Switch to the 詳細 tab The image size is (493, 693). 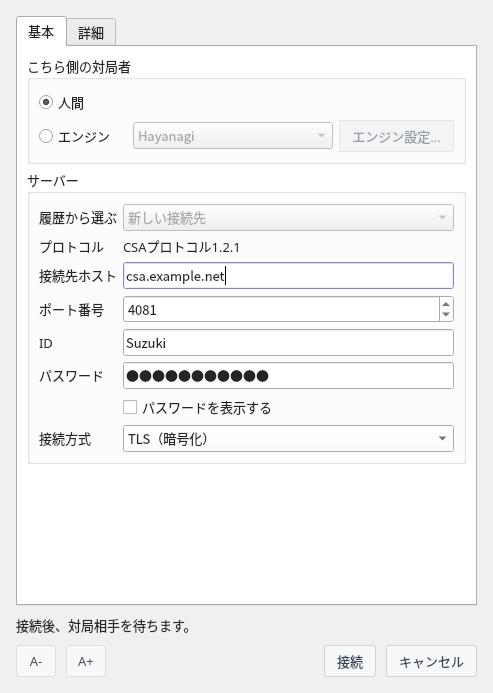coord(91,32)
